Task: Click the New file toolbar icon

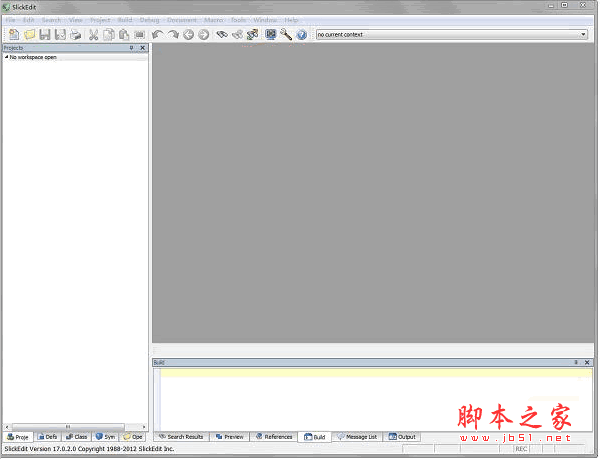Action: pyautogui.click(x=14, y=35)
